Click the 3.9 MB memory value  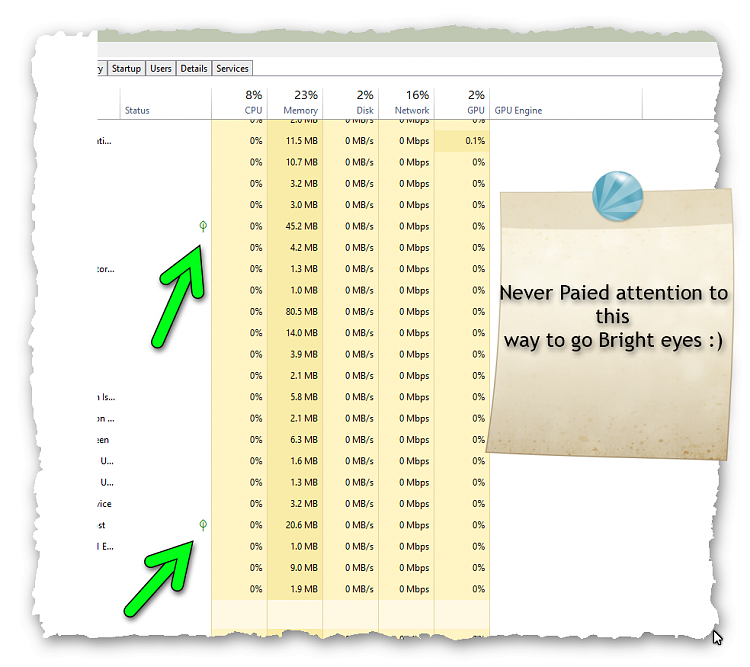[x=304, y=355]
